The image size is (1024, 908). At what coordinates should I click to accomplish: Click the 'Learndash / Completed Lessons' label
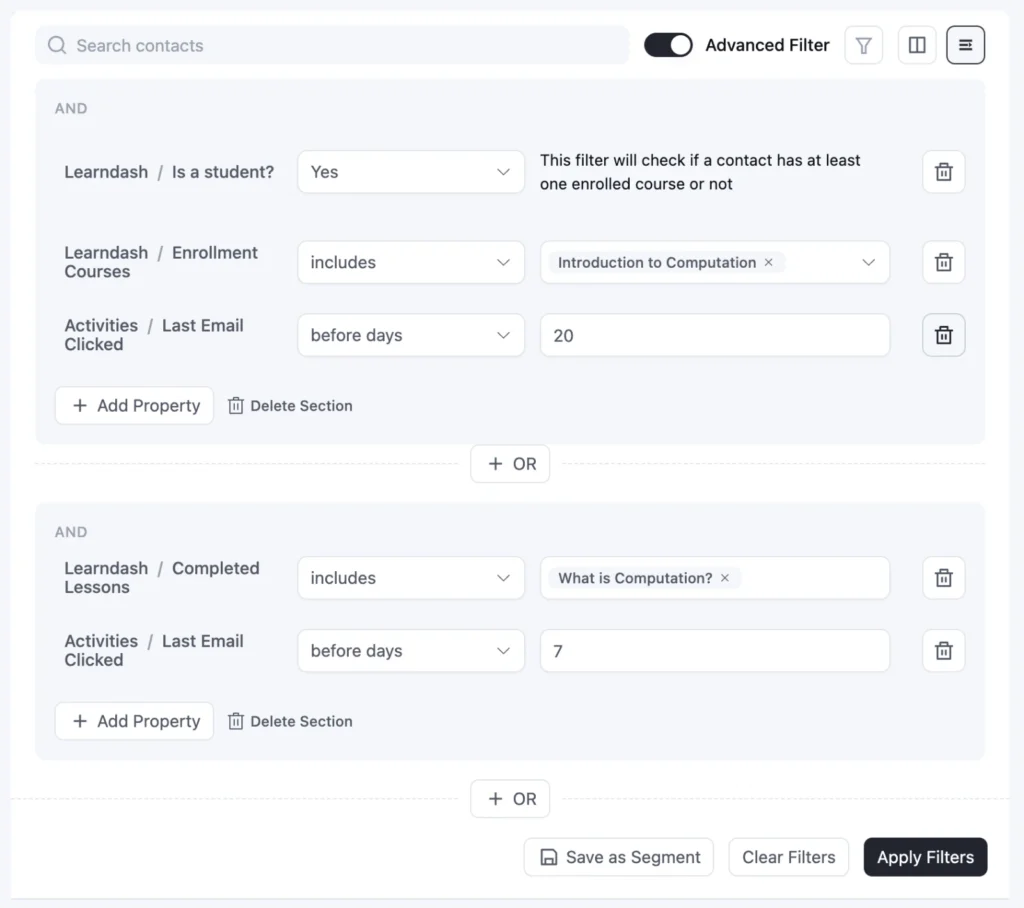[162, 578]
